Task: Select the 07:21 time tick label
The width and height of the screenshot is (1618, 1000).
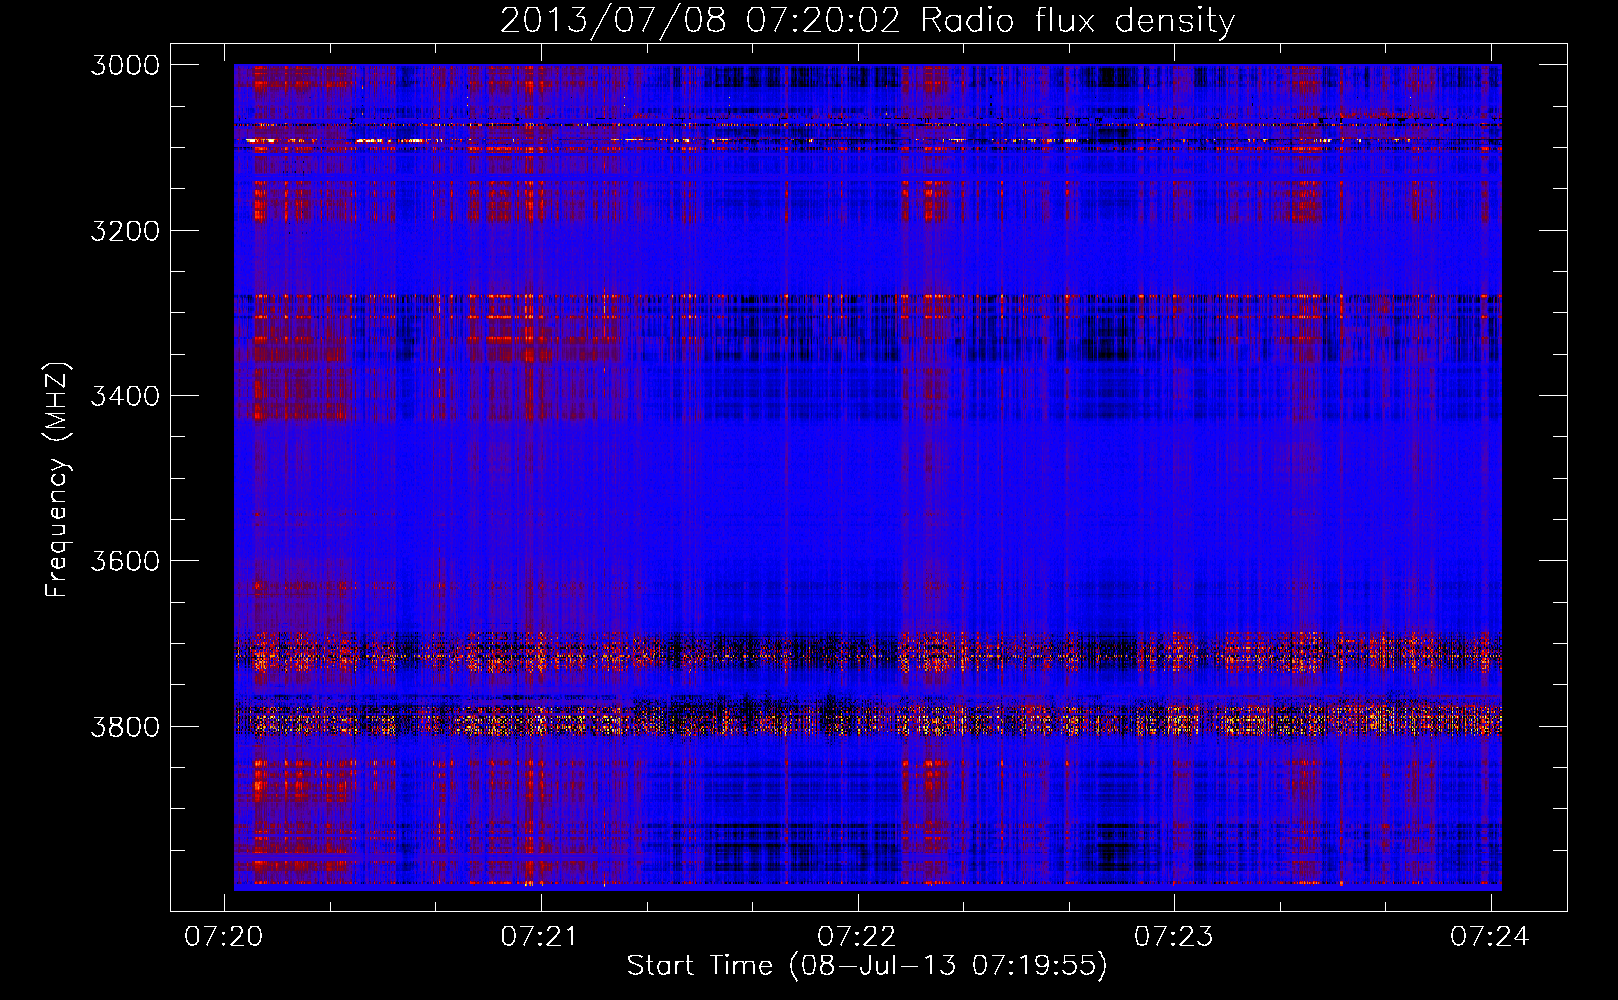Action: 541,936
